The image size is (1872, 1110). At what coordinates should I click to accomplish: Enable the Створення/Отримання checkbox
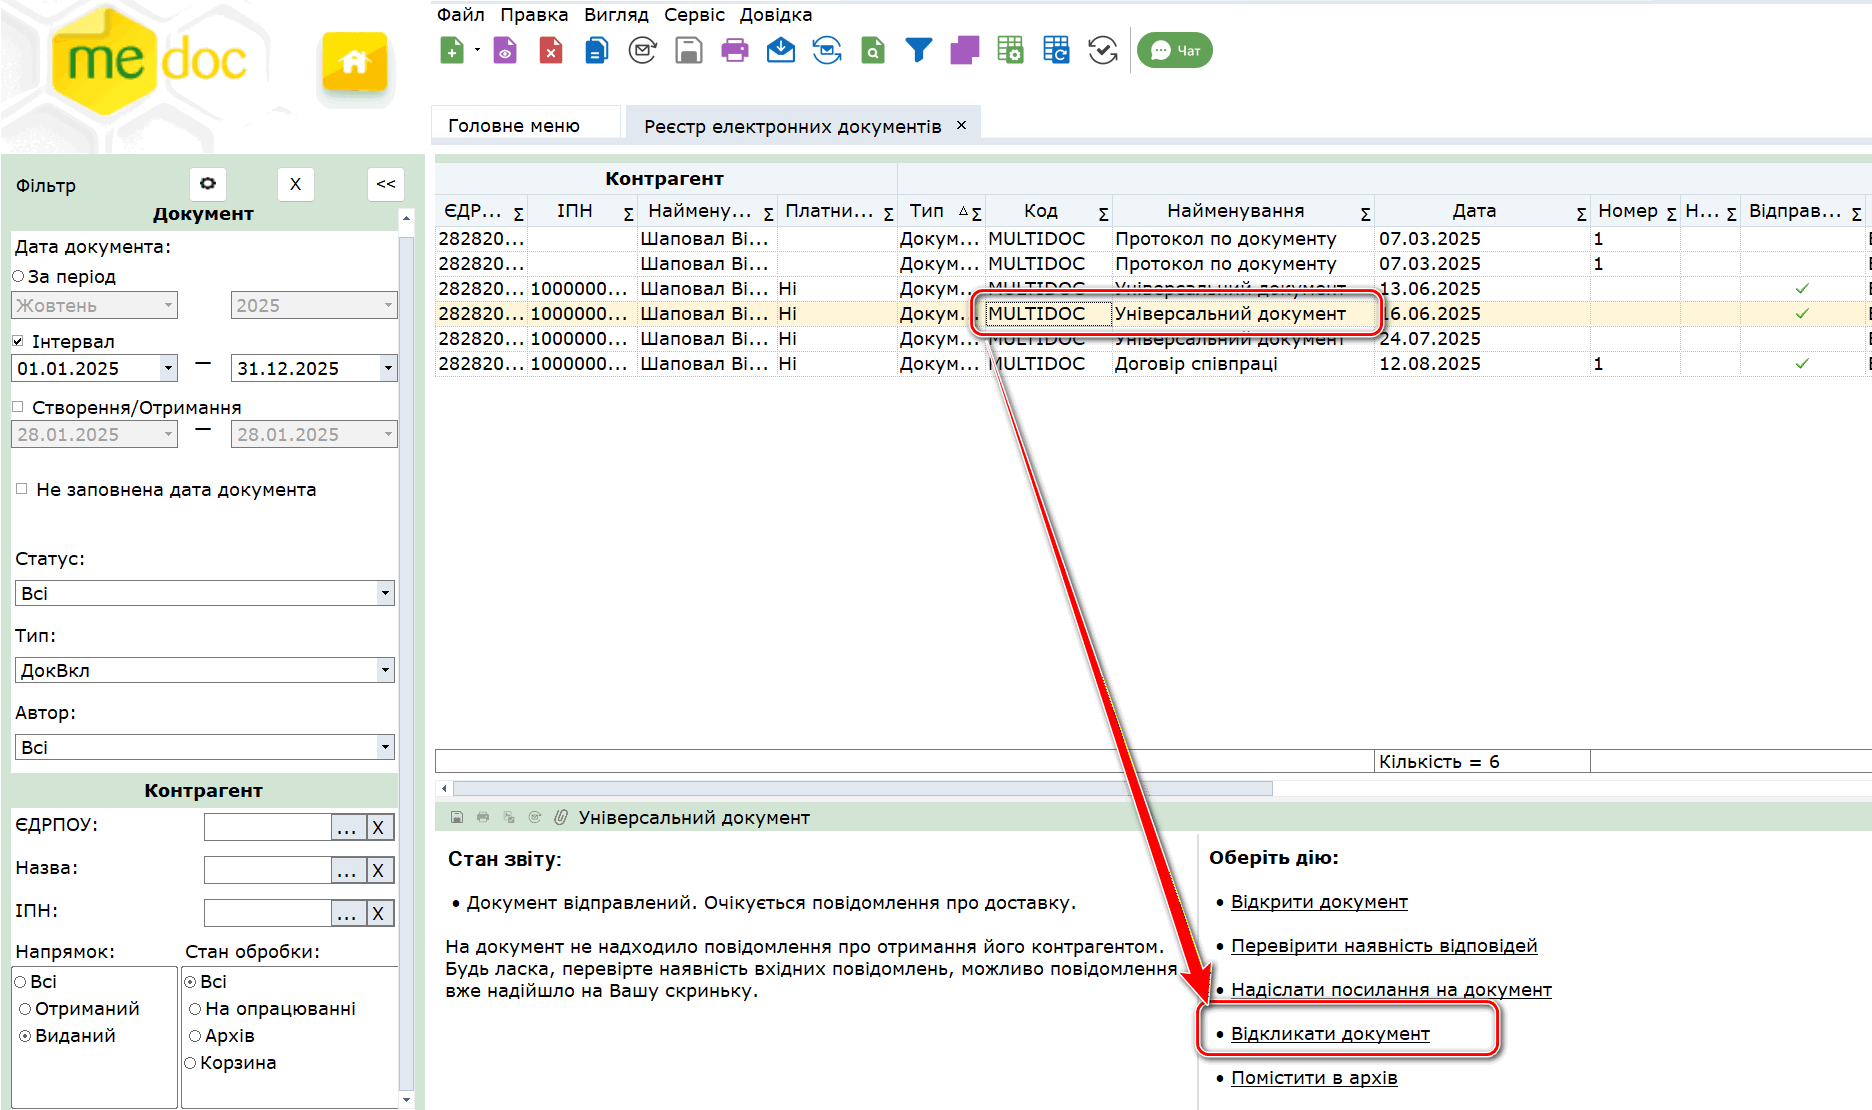[18, 407]
